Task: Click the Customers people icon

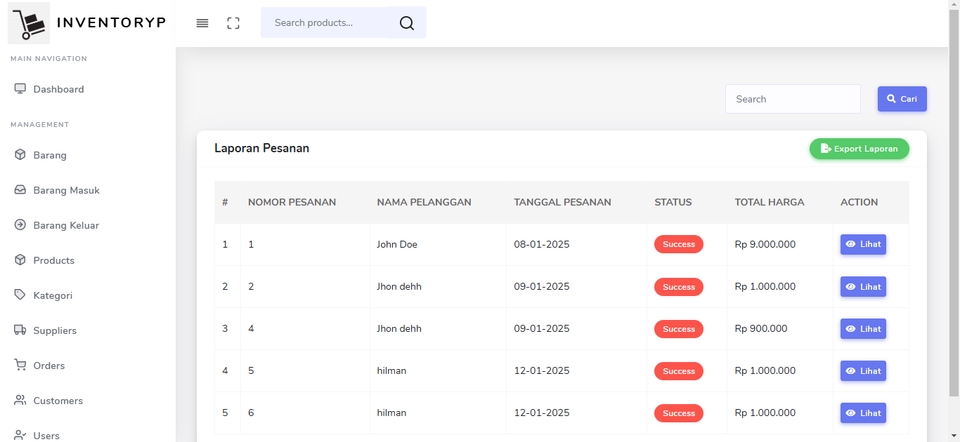Action: click(20, 400)
